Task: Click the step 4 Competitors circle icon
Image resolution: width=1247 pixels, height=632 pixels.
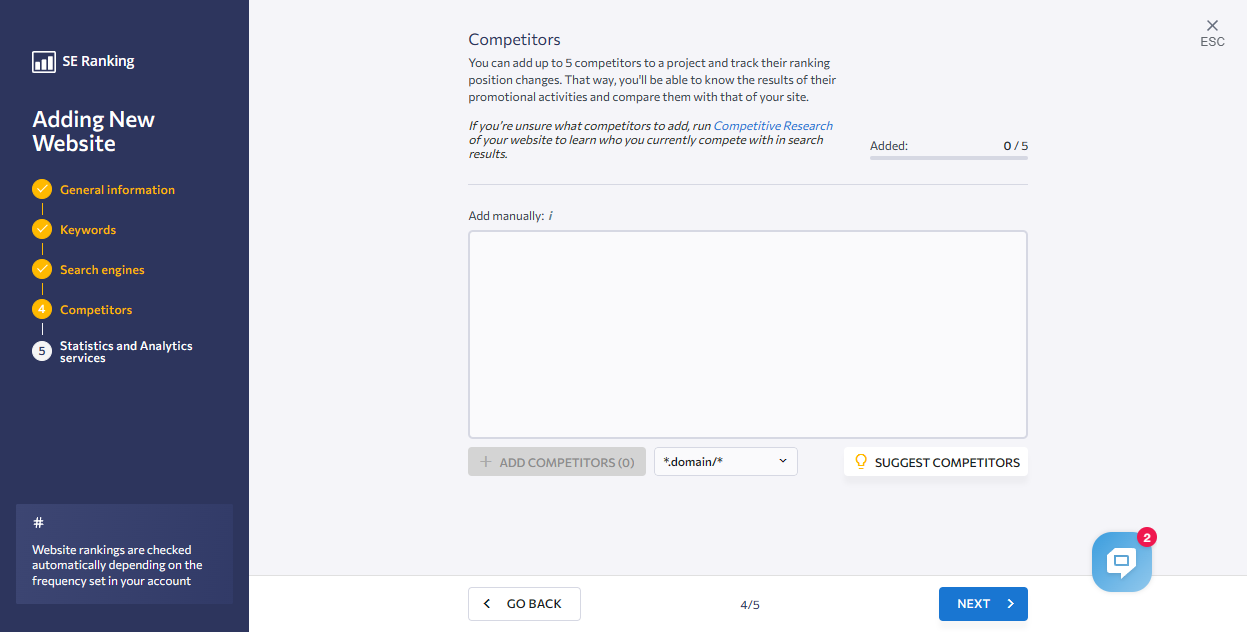Action: point(42,309)
